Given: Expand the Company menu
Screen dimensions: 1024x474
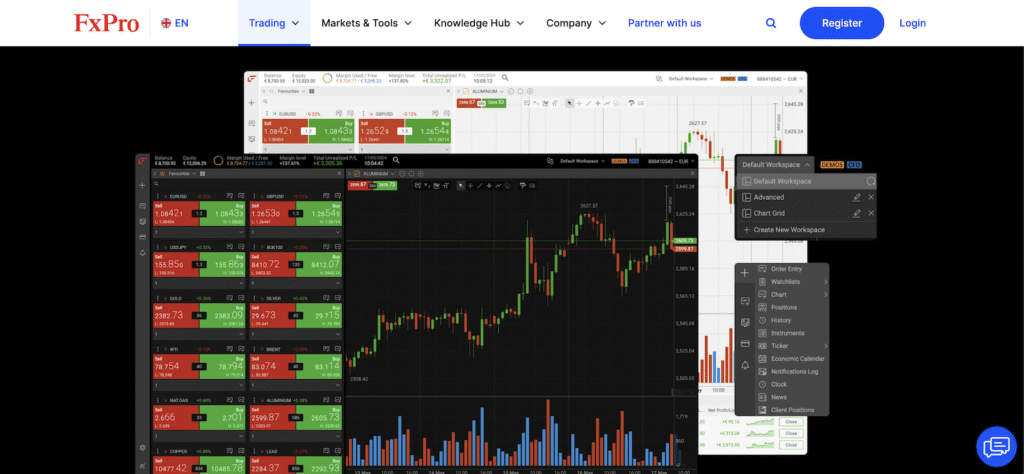Looking at the screenshot, I should [x=576, y=23].
